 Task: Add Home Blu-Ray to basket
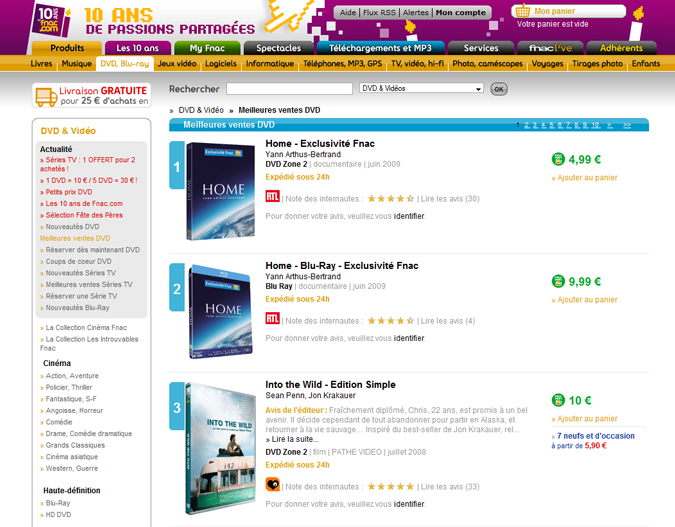coord(585,300)
